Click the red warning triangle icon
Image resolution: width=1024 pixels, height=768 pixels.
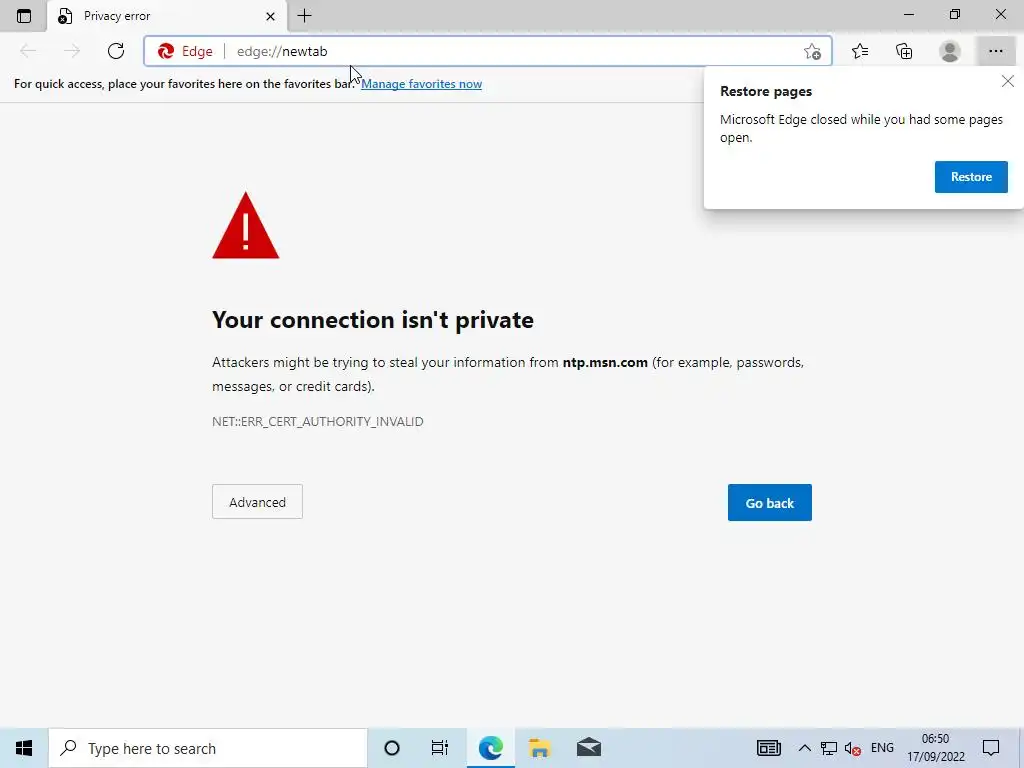(246, 226)
